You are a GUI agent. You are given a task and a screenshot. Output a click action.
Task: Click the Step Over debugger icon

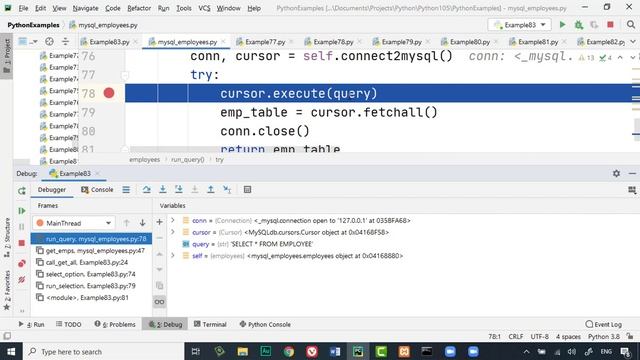point(147,189)
